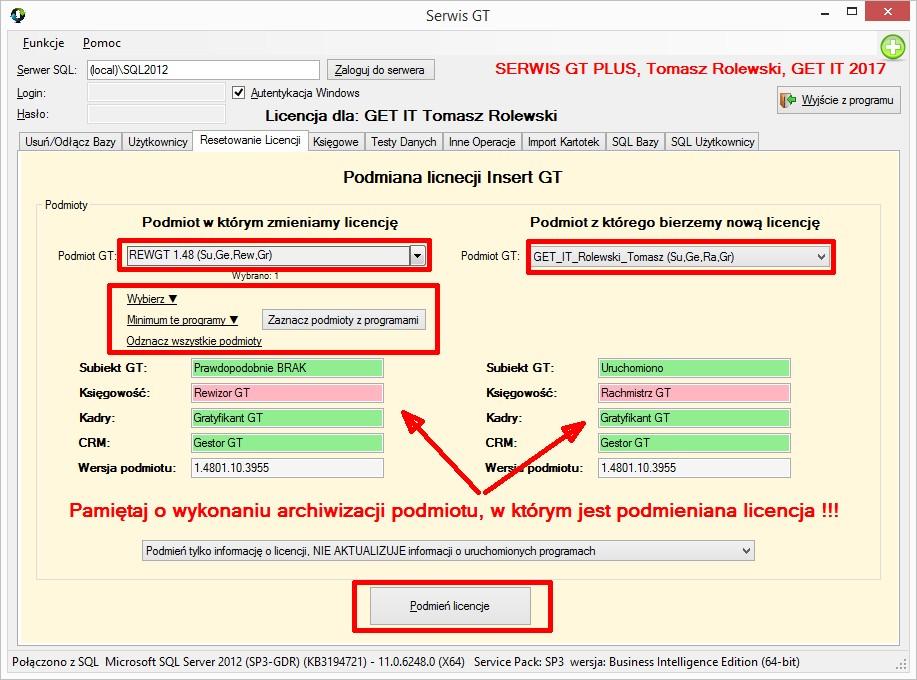Close the Serwis GT window

coord(888,12)
